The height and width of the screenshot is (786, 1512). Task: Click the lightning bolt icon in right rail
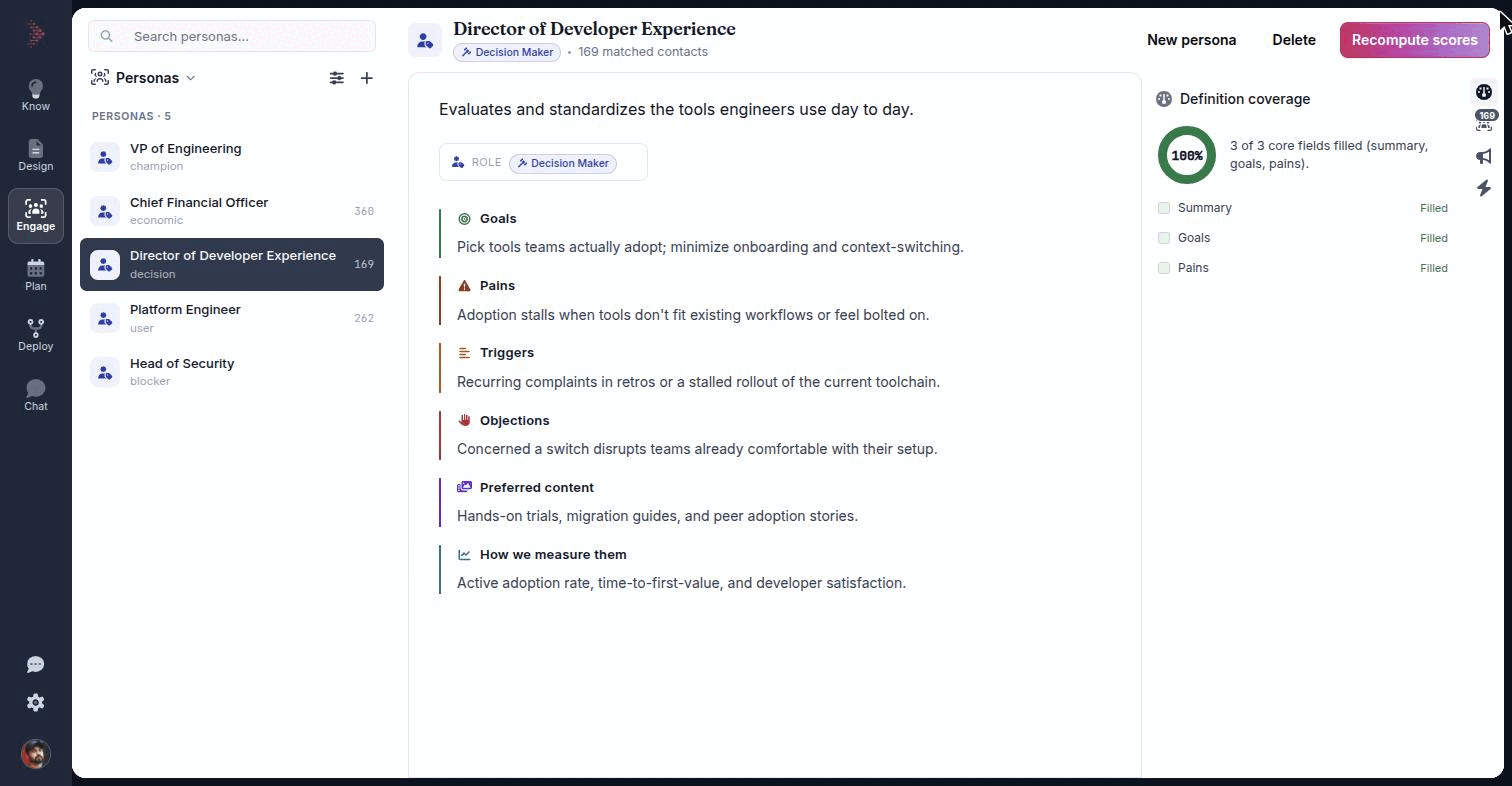pos(1484,188)
